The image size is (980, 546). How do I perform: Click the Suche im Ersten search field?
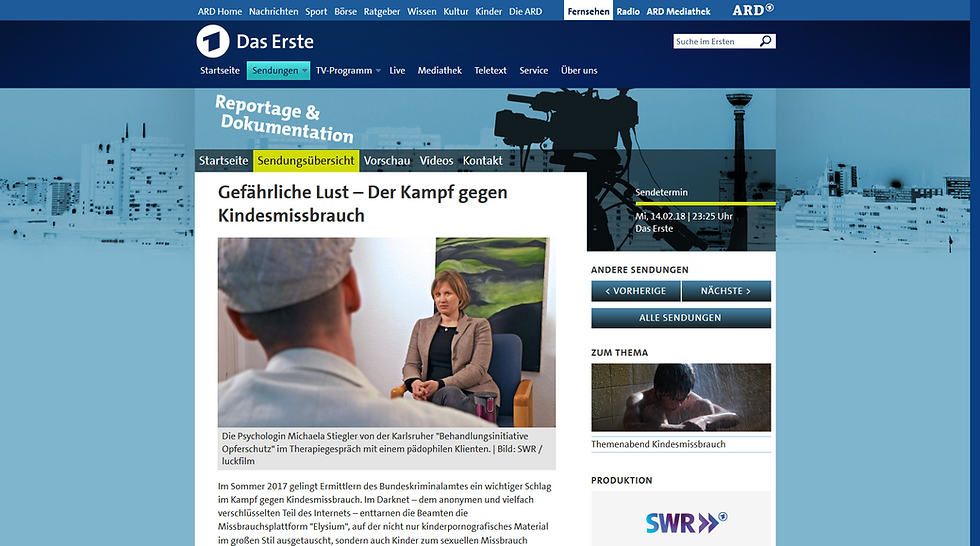click(716, 41)
